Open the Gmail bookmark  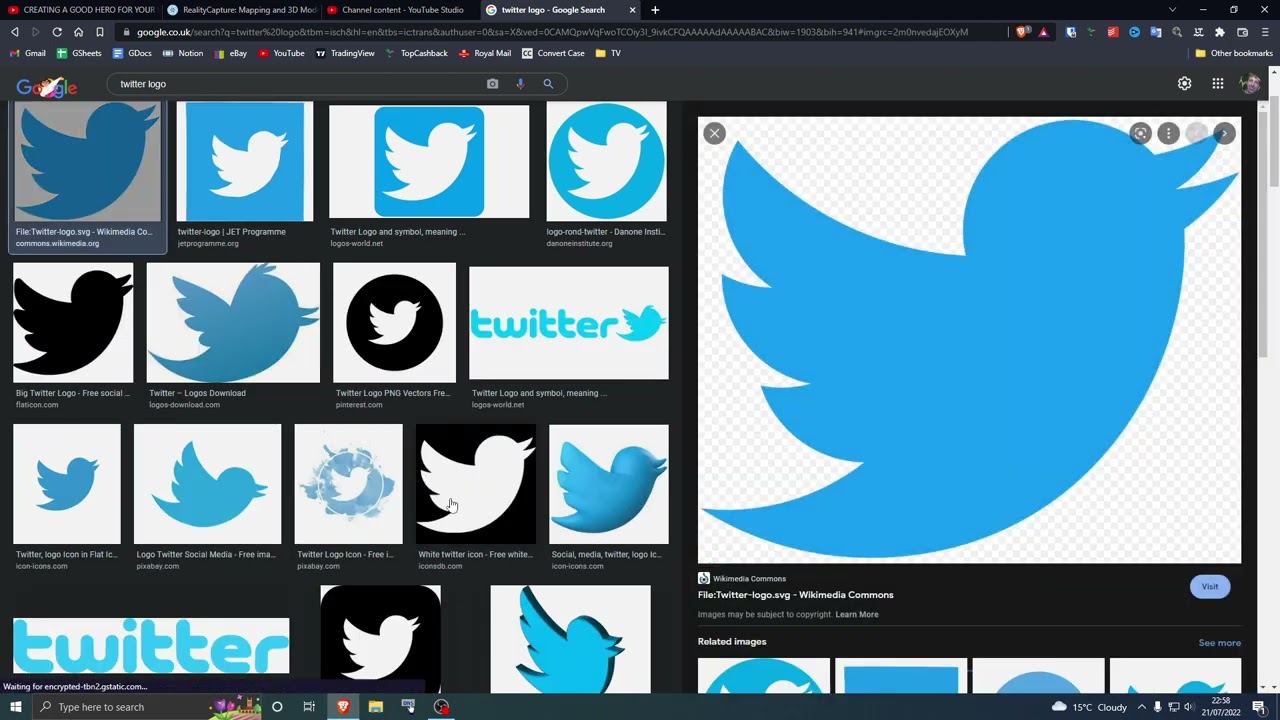pos(28,53)
